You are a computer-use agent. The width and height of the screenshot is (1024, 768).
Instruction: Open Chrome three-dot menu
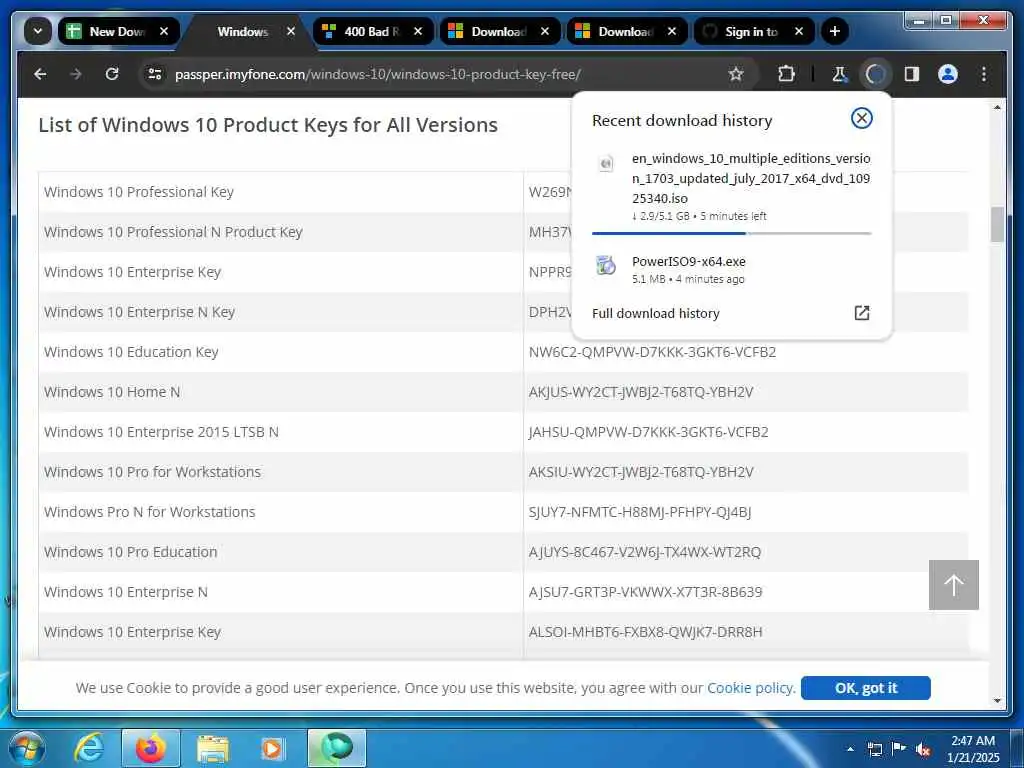[x=984, y=74]
